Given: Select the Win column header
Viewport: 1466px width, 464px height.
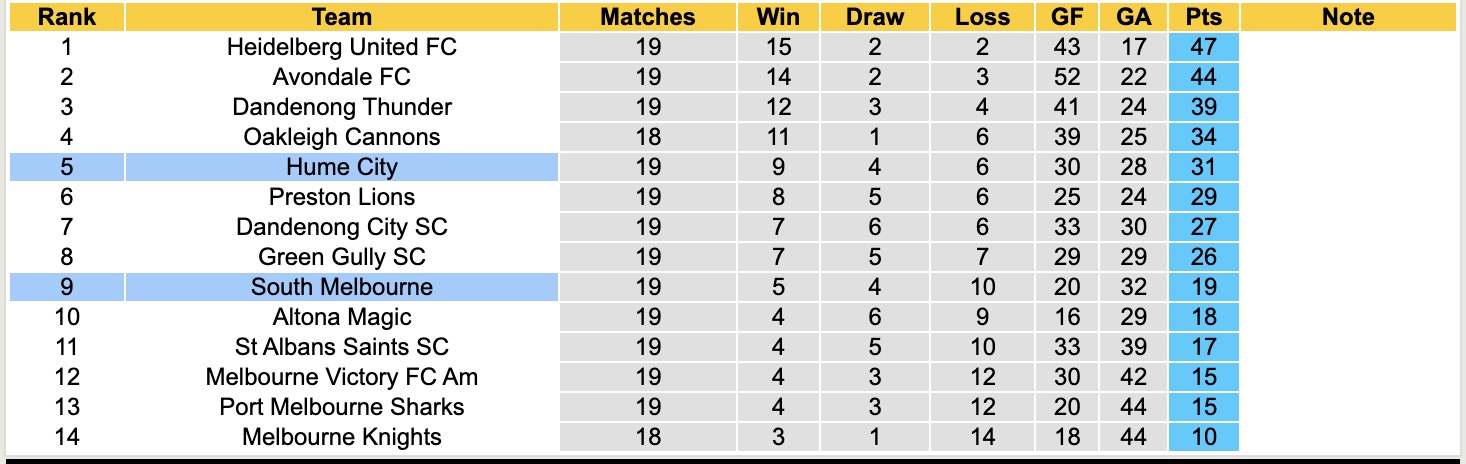Looking at the screenshot, I should pos(777,17).
